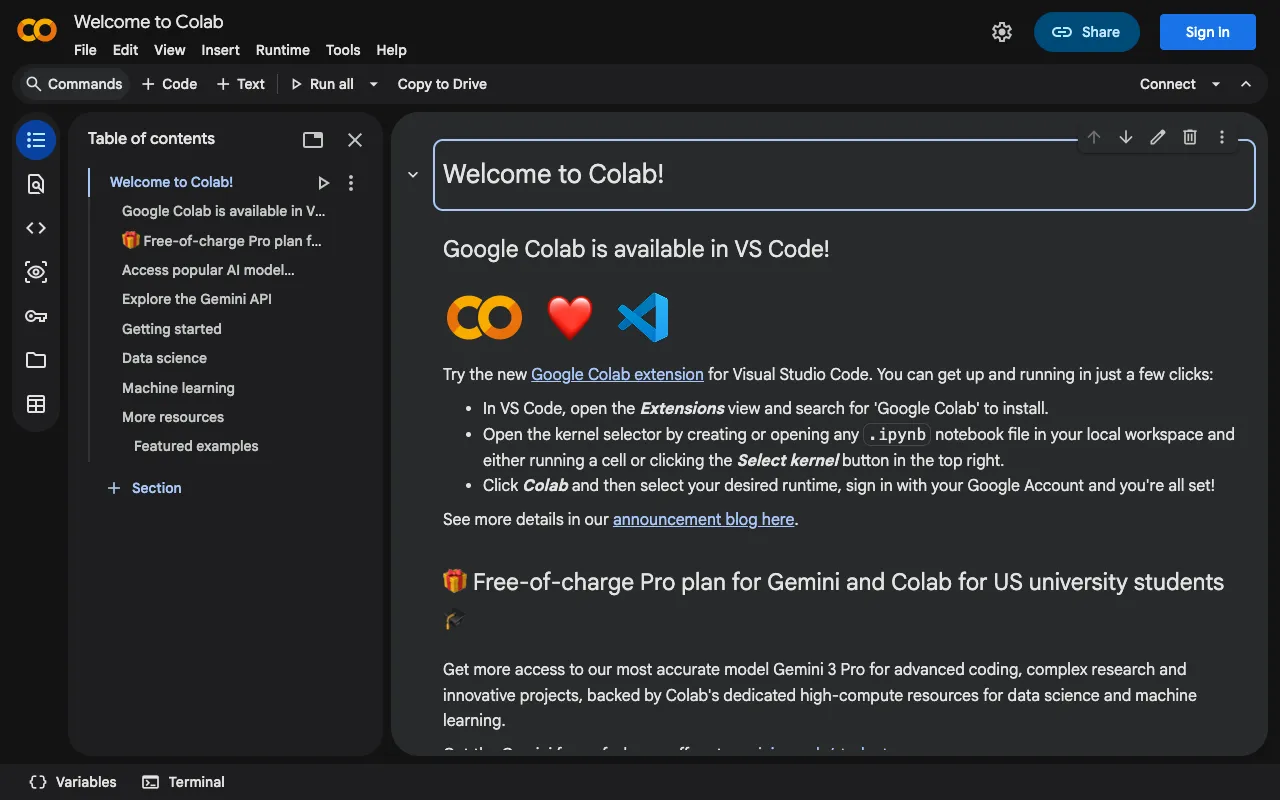Open the Secrets panel with the key icon
The image size is (1280, 800).
click(x=36, y=316)
